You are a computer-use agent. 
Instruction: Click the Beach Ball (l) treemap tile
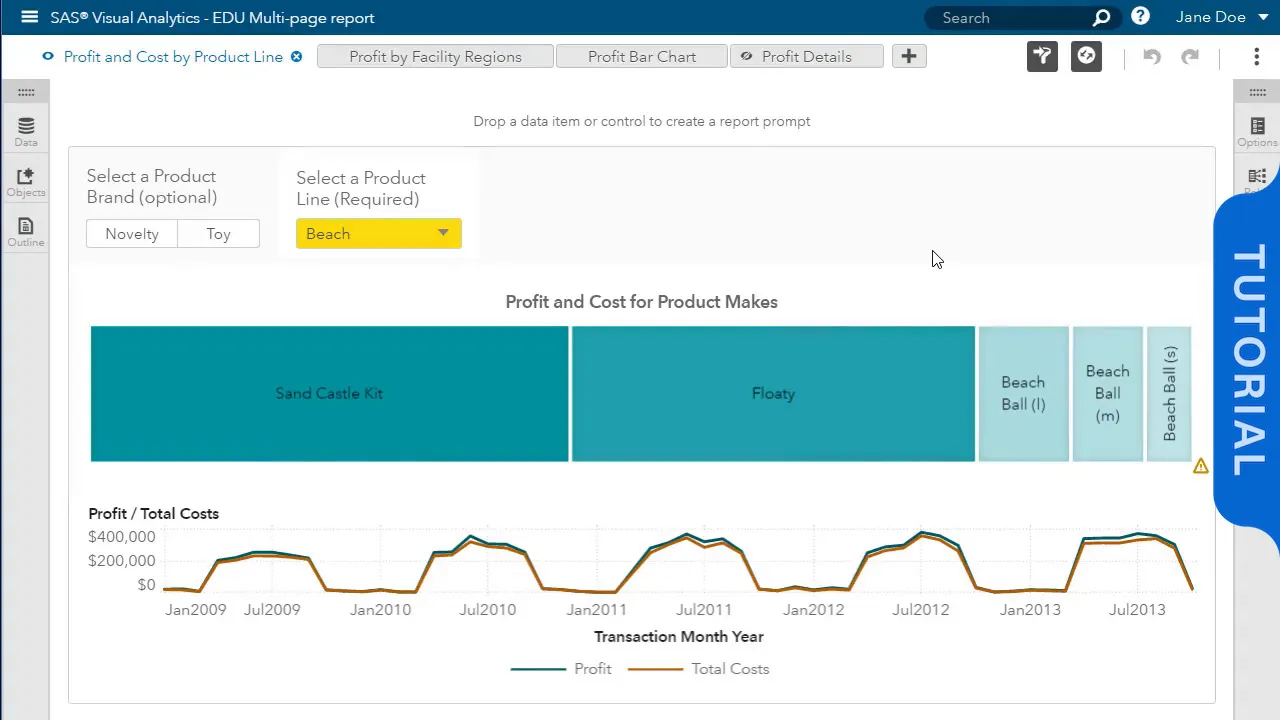[1023, 394]
